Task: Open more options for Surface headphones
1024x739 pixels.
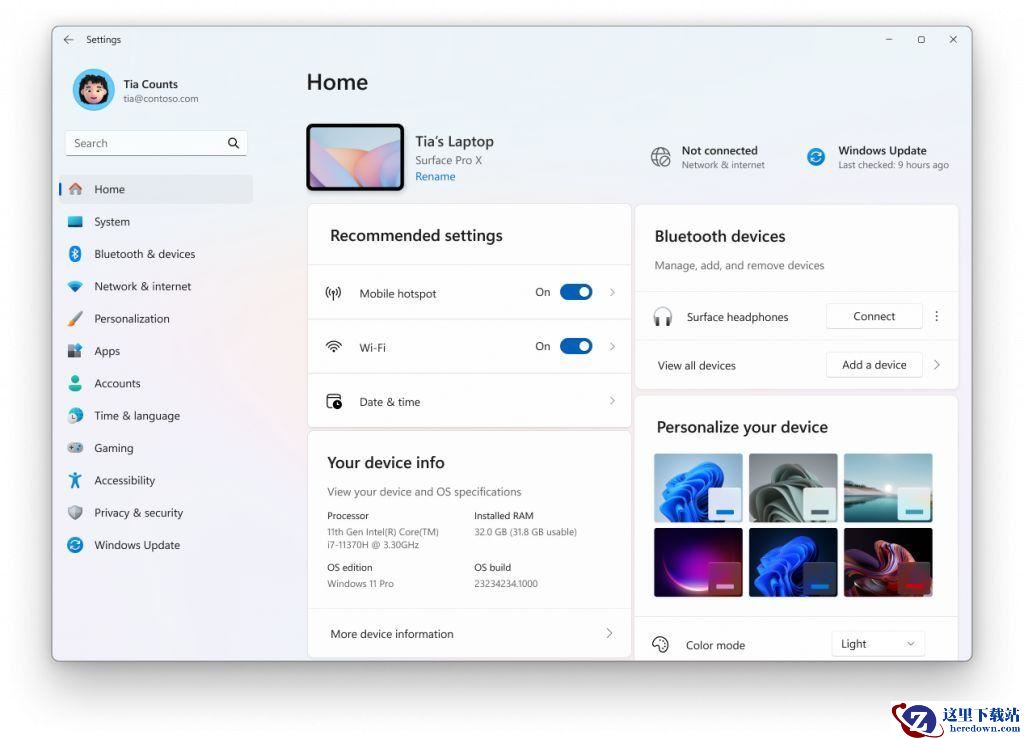Action: (x=936, y=316)
